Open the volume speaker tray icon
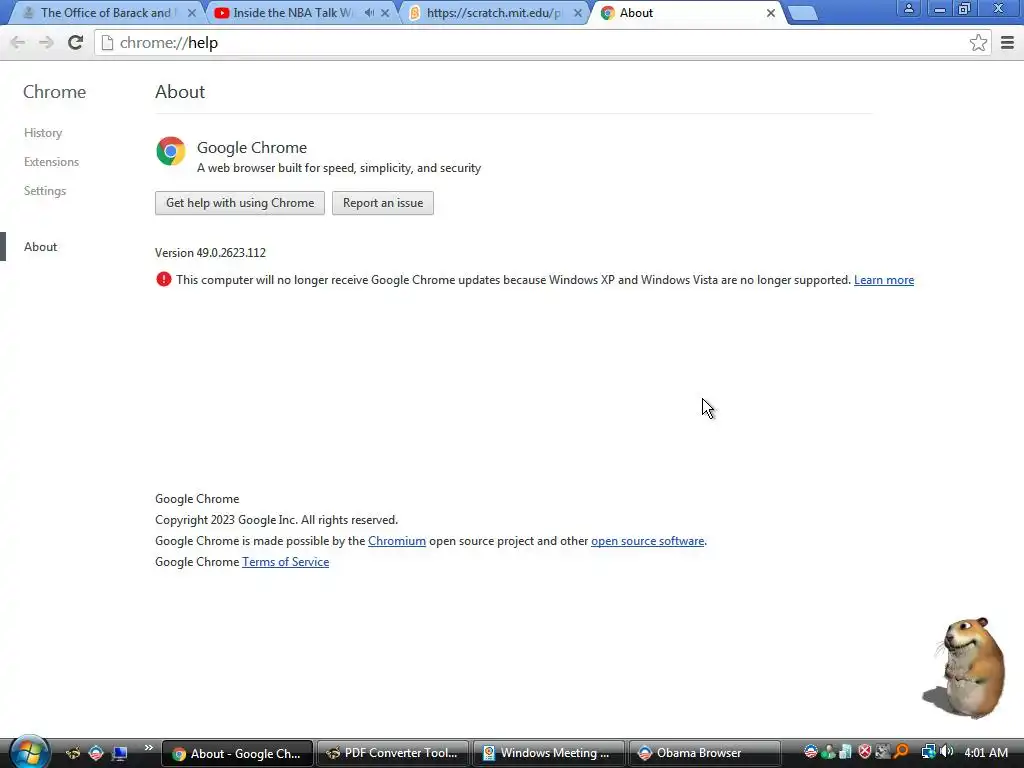 click(x=946, y=752)
